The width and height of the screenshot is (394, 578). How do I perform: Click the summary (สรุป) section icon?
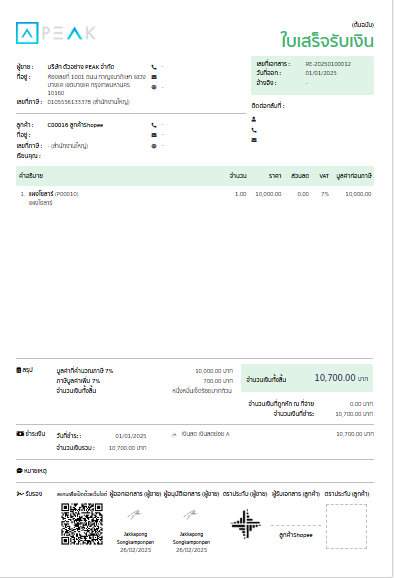[x=18, y=370]
